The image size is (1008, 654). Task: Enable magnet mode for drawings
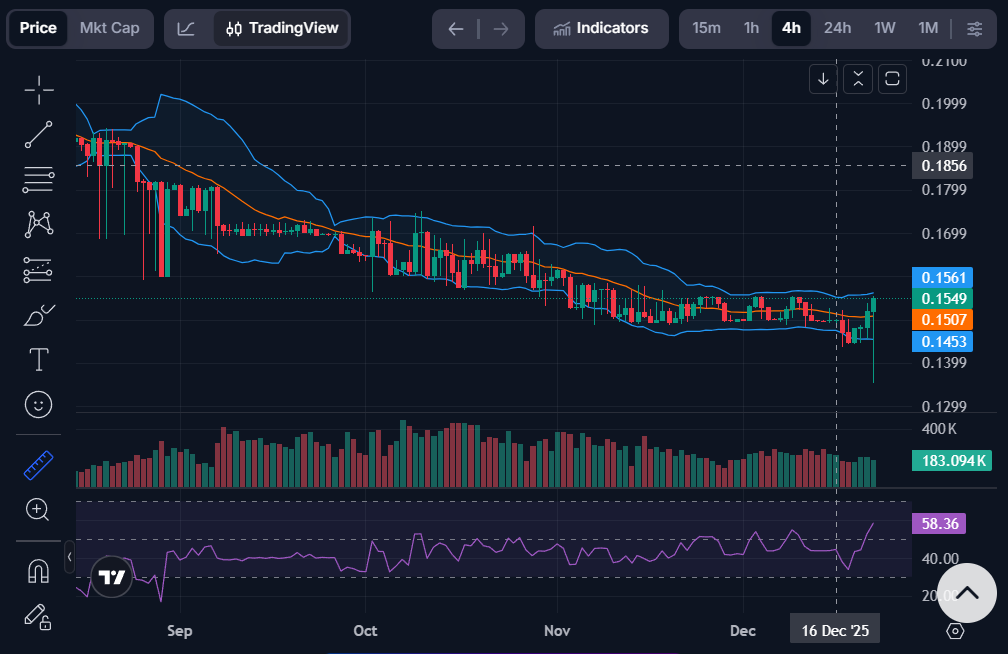tap(38, 569)
